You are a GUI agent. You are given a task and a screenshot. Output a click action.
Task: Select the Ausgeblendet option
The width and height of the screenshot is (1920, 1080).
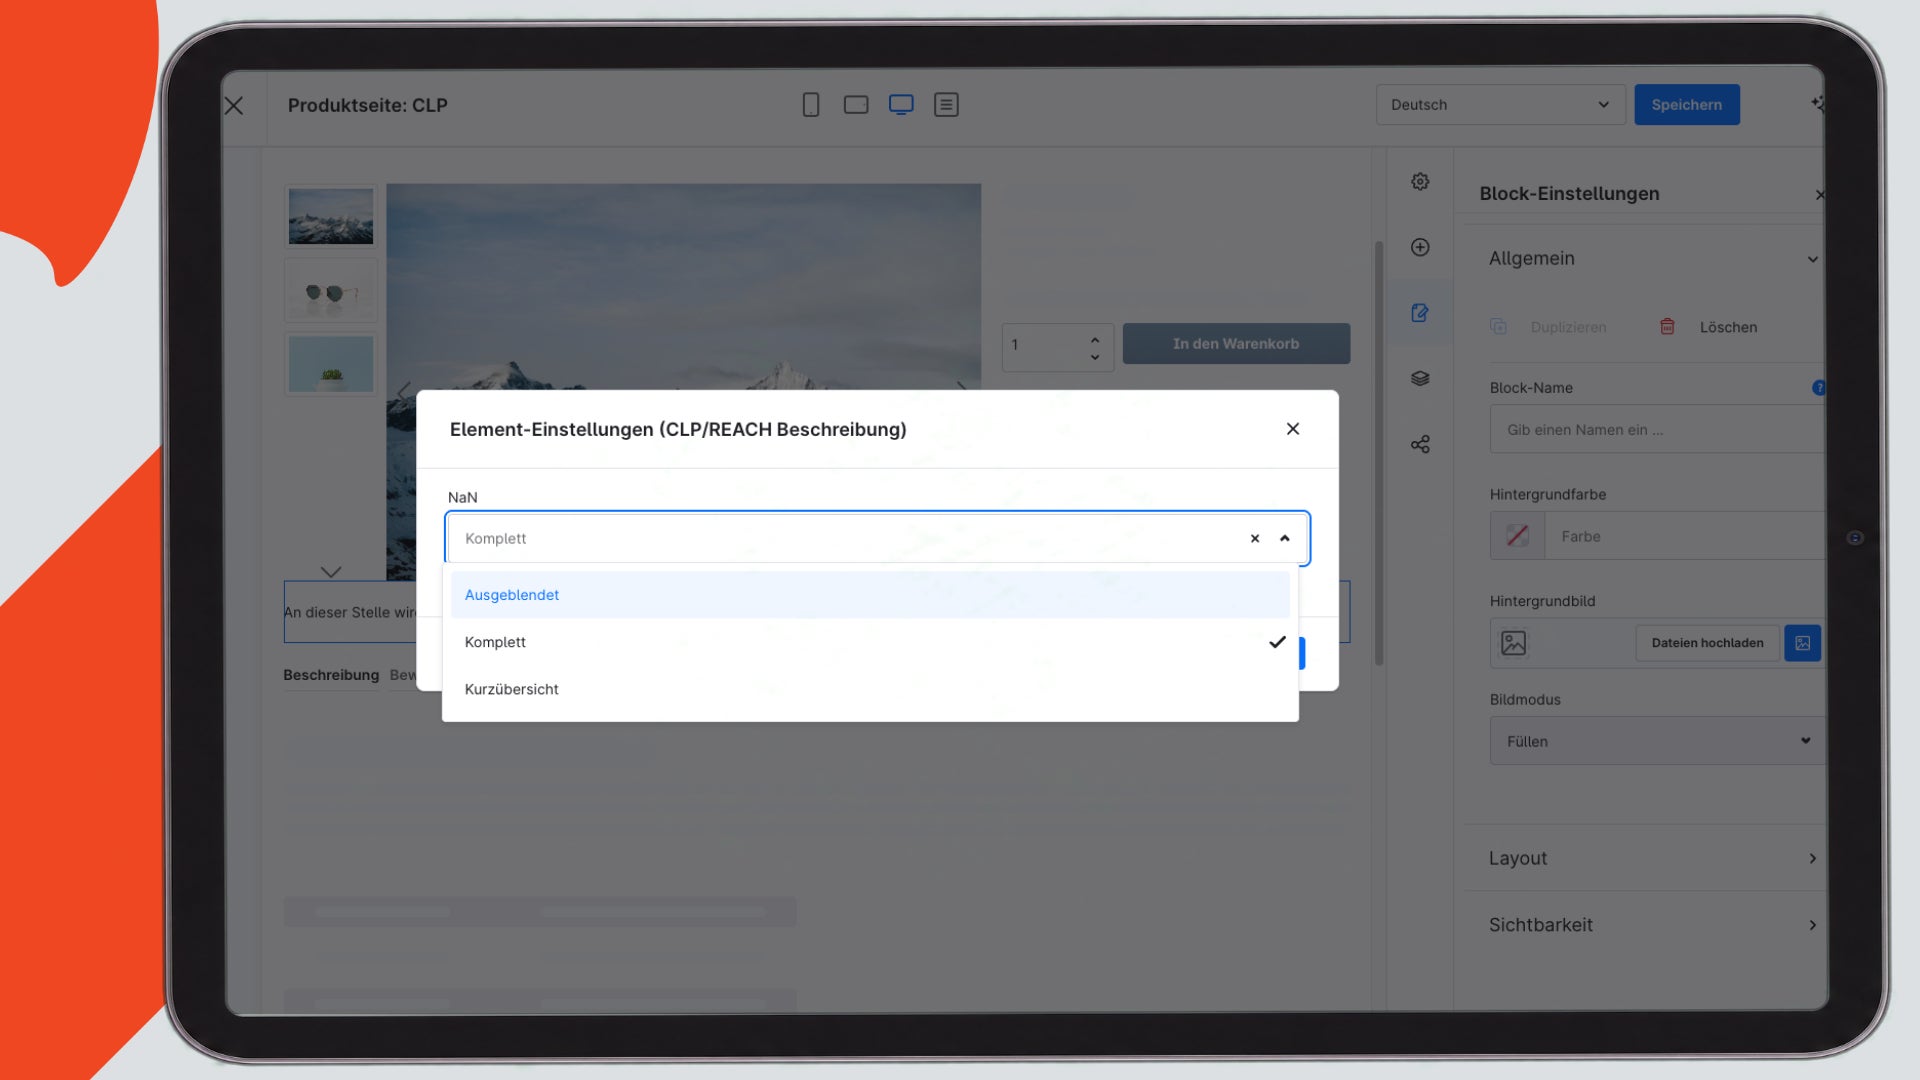point(870,595)
